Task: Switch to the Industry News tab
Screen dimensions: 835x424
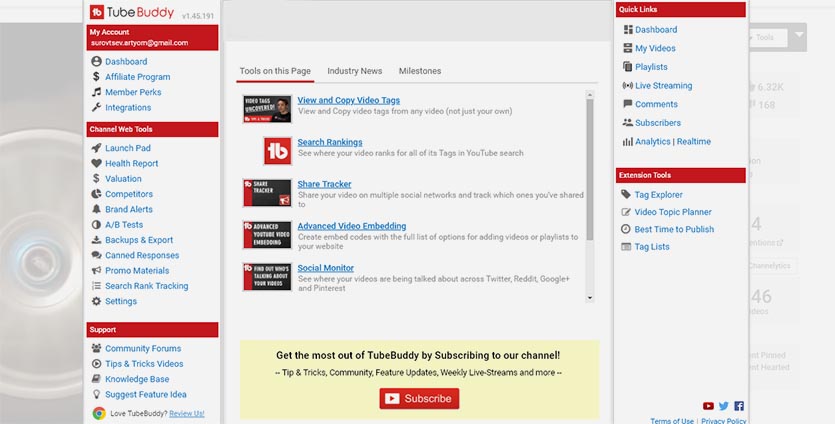Action: point(355,71)
